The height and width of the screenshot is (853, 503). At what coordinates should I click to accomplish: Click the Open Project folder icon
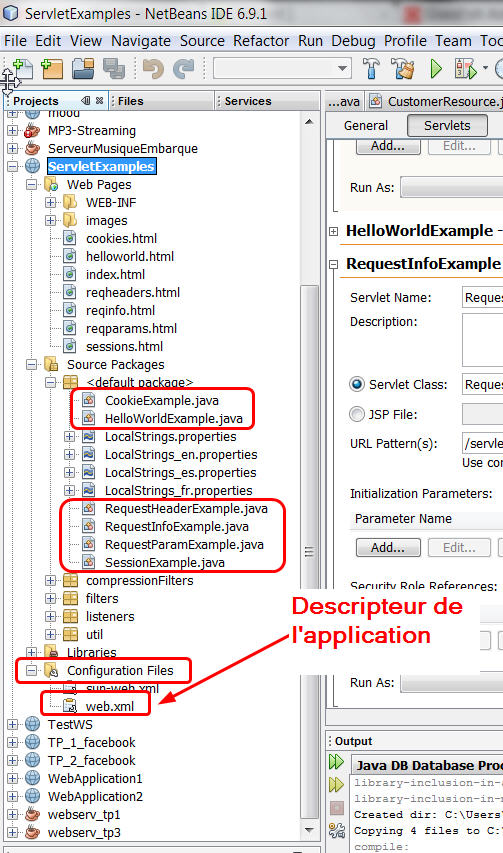click(x=83, y=69)
